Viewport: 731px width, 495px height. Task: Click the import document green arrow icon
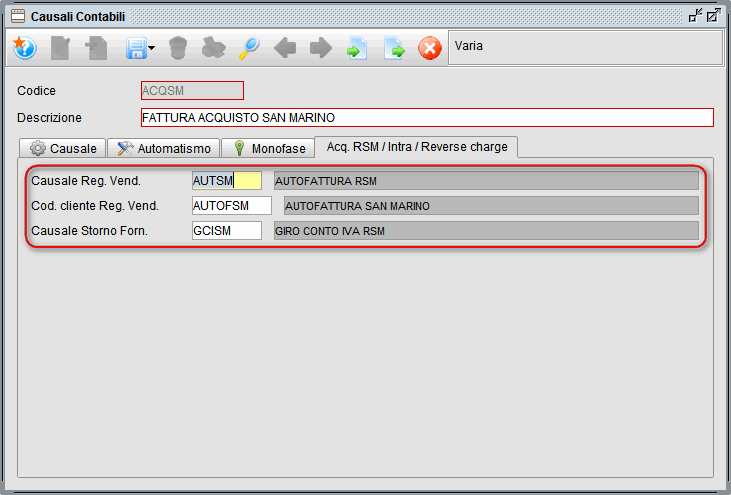357,48
